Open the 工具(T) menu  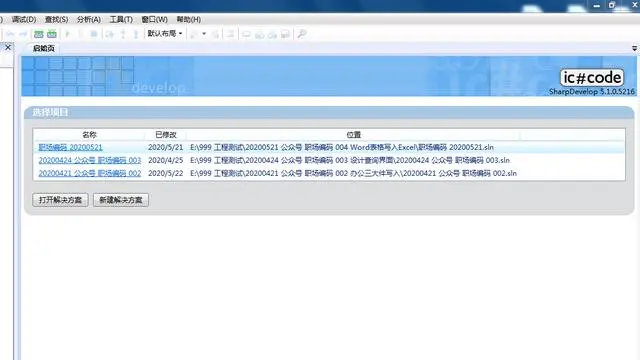pyautogui.click(x=121, y=19)
